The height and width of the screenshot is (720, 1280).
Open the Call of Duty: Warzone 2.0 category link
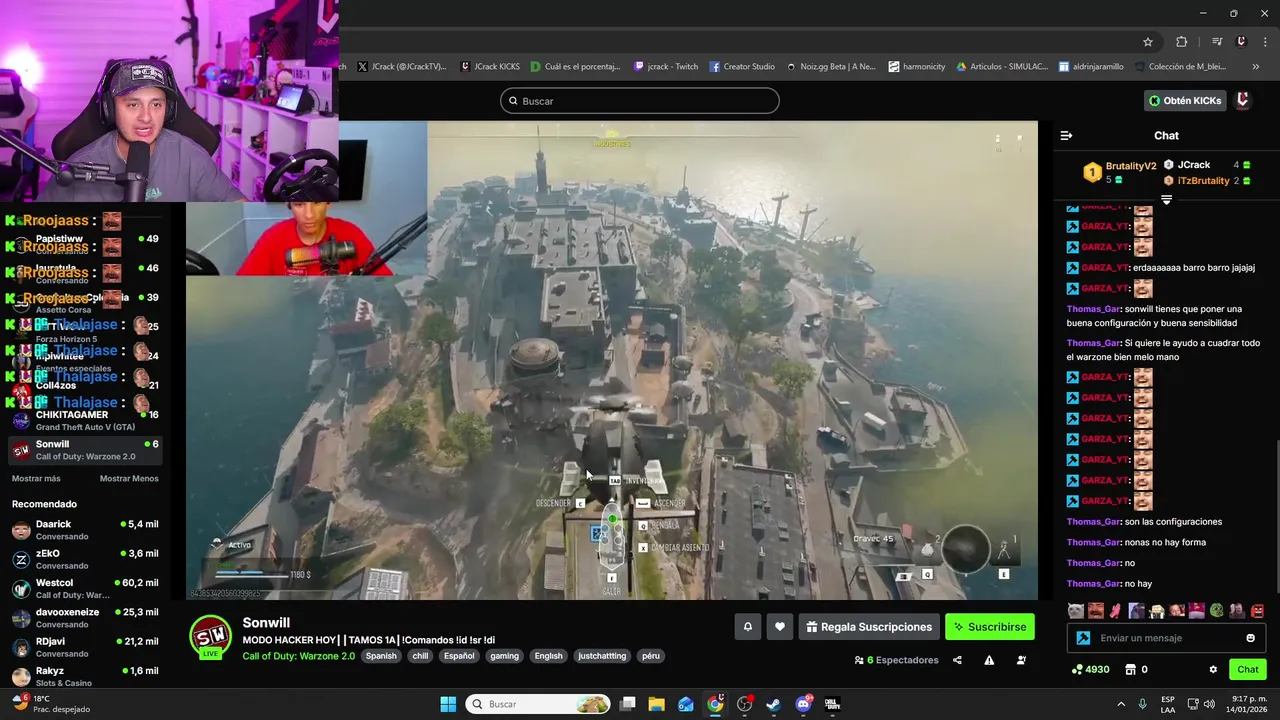pyautogui.click(x=299, y=656)
